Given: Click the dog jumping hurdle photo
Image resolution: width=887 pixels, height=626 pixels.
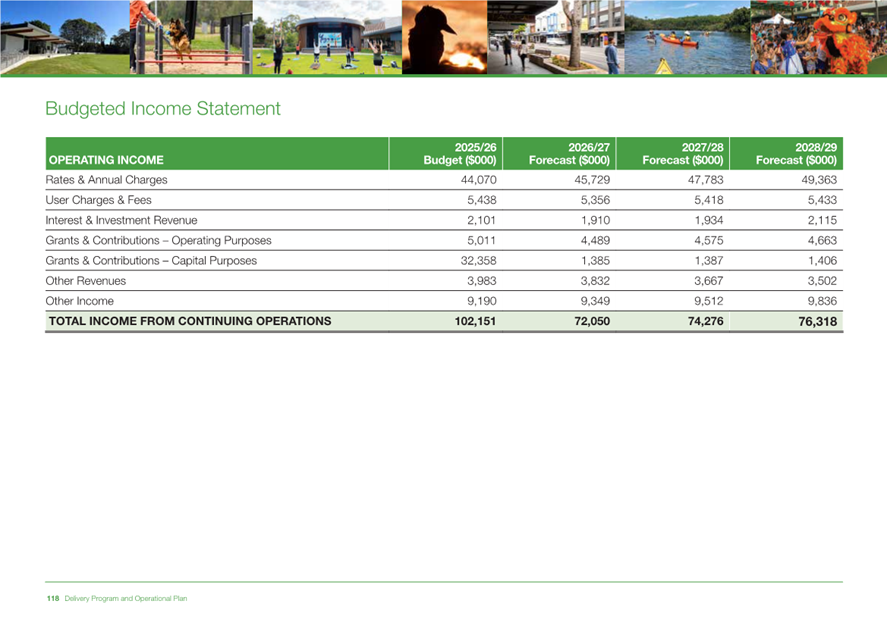Looking at the screenshot, I should click(x=191, y=37).
